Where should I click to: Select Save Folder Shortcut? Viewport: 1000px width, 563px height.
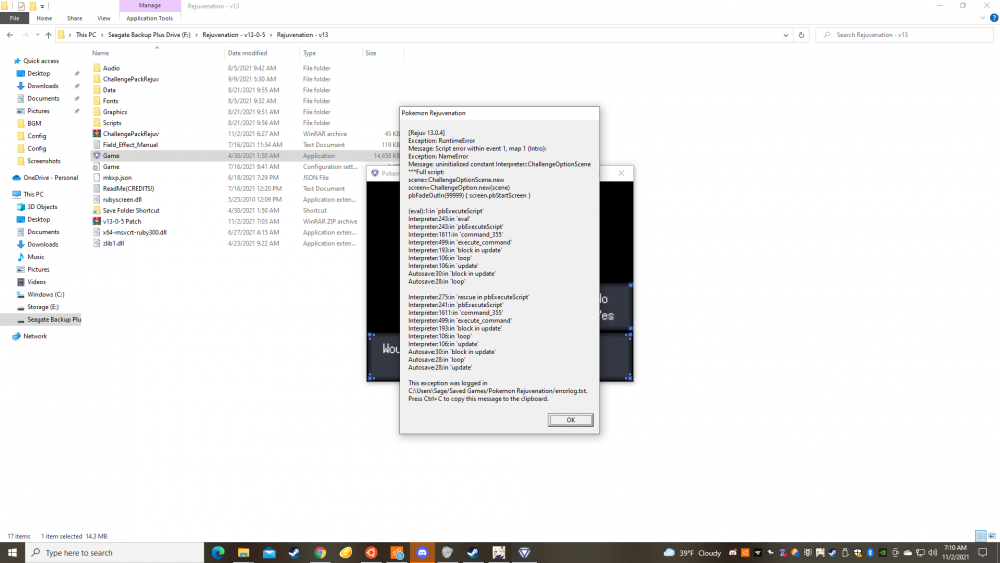click(x=131, y=210)
